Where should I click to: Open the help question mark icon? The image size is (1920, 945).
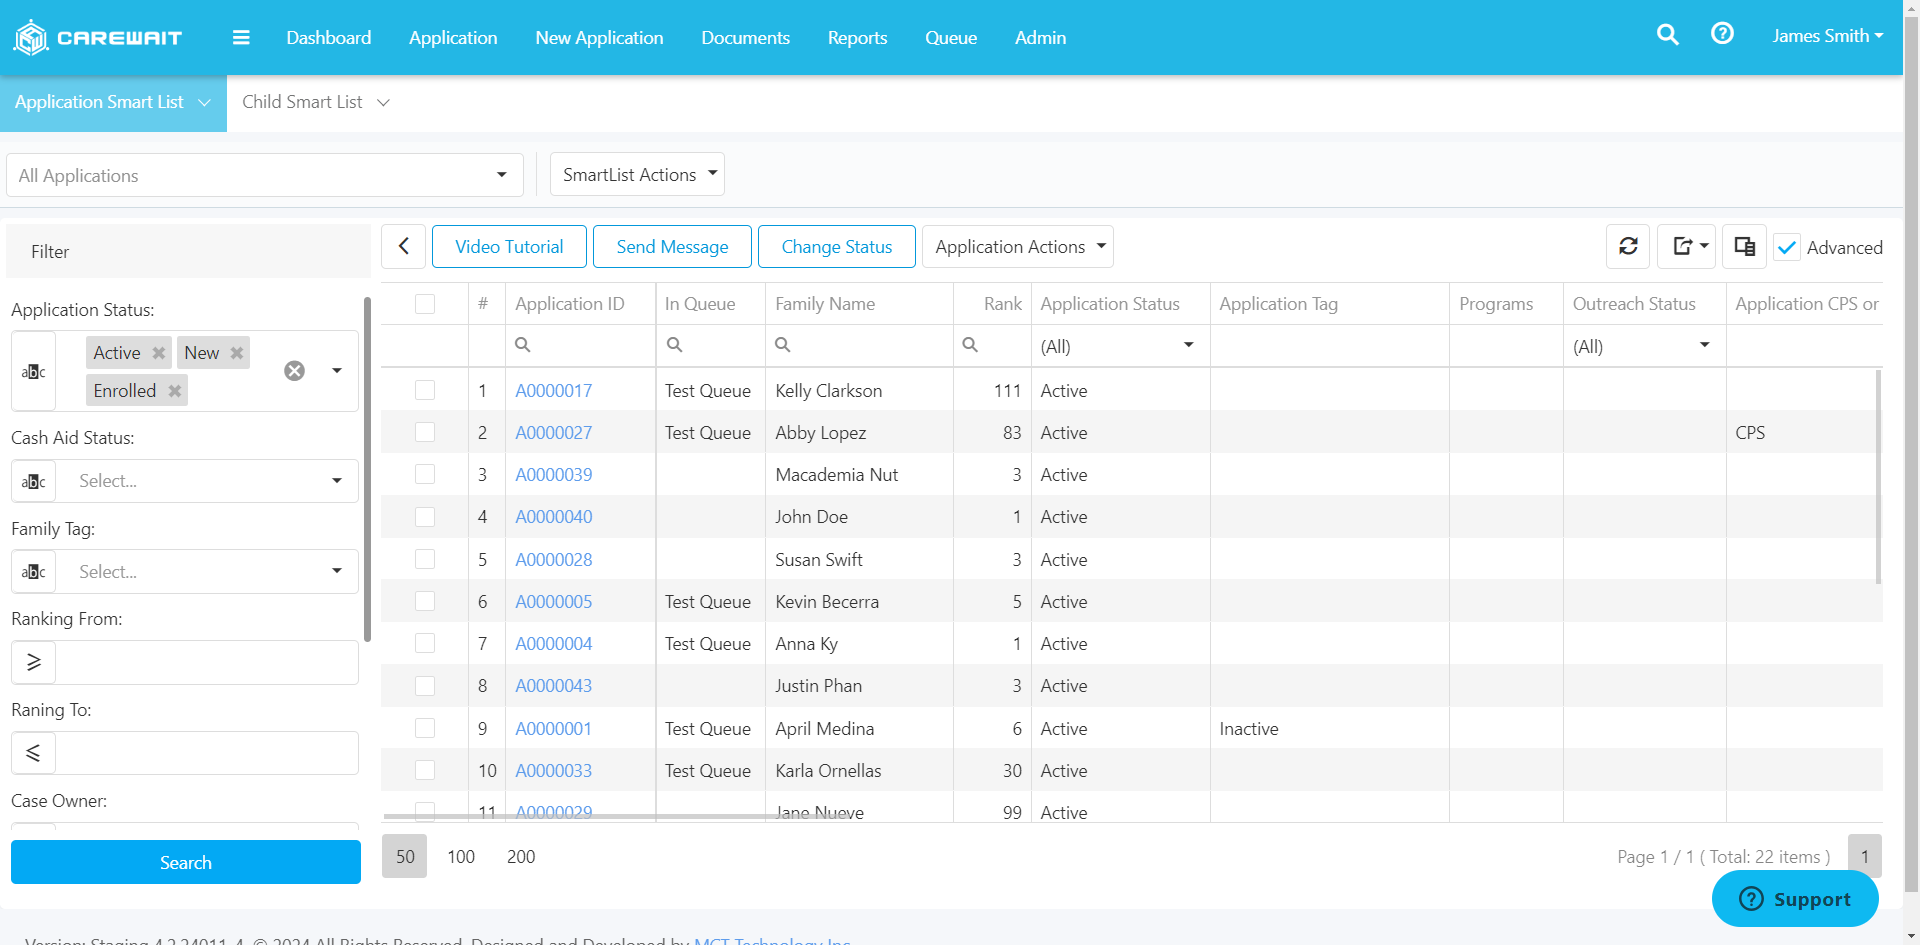(1722, 34)
